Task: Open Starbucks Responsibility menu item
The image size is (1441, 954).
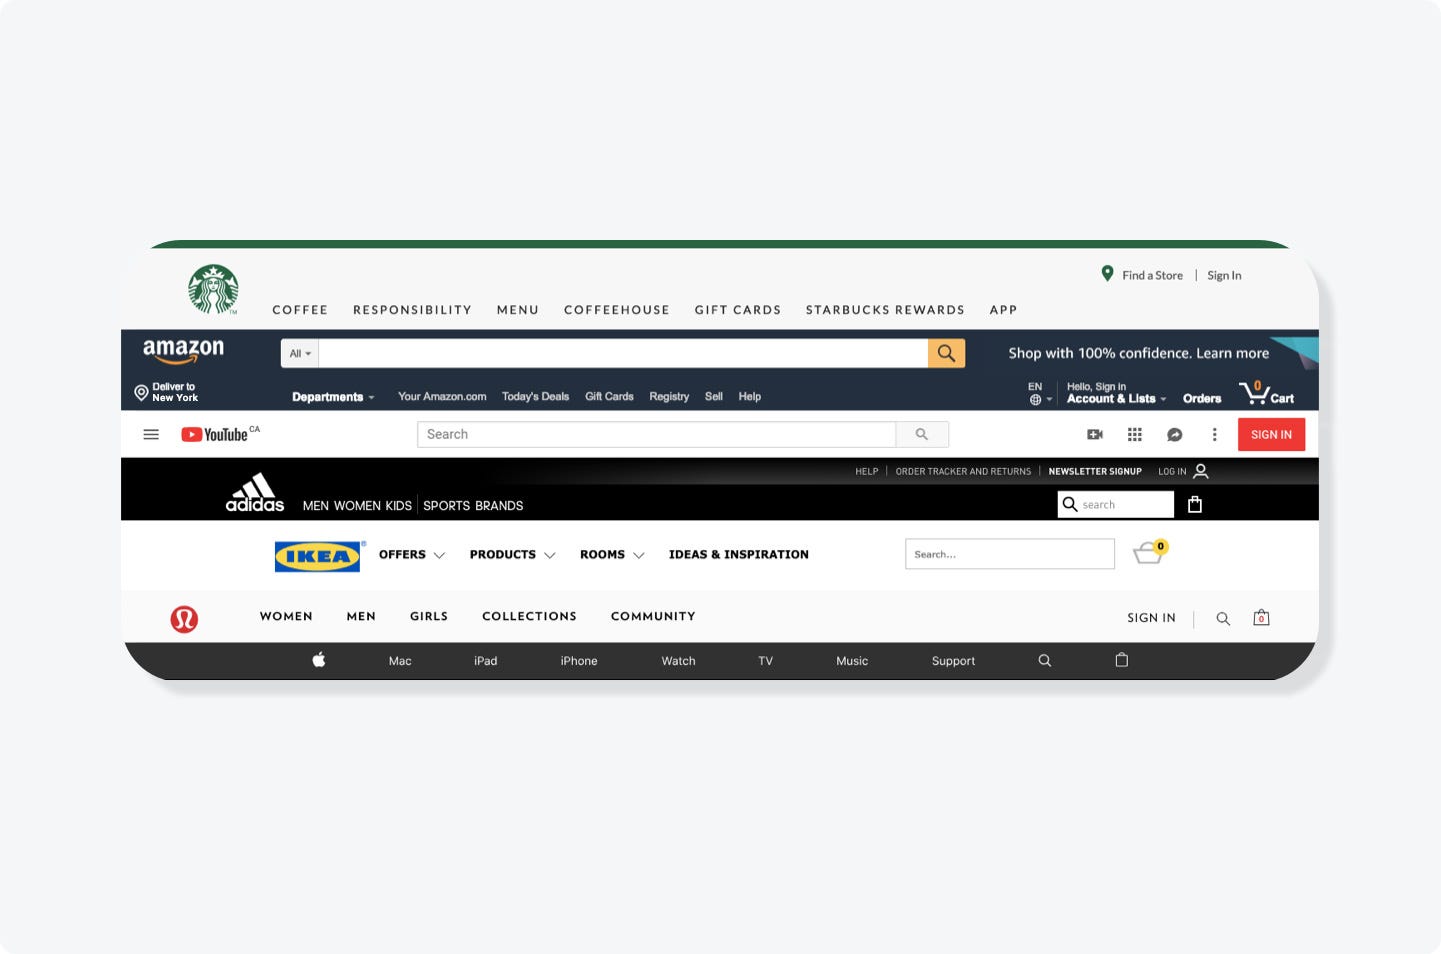Action: coord(412,310)
